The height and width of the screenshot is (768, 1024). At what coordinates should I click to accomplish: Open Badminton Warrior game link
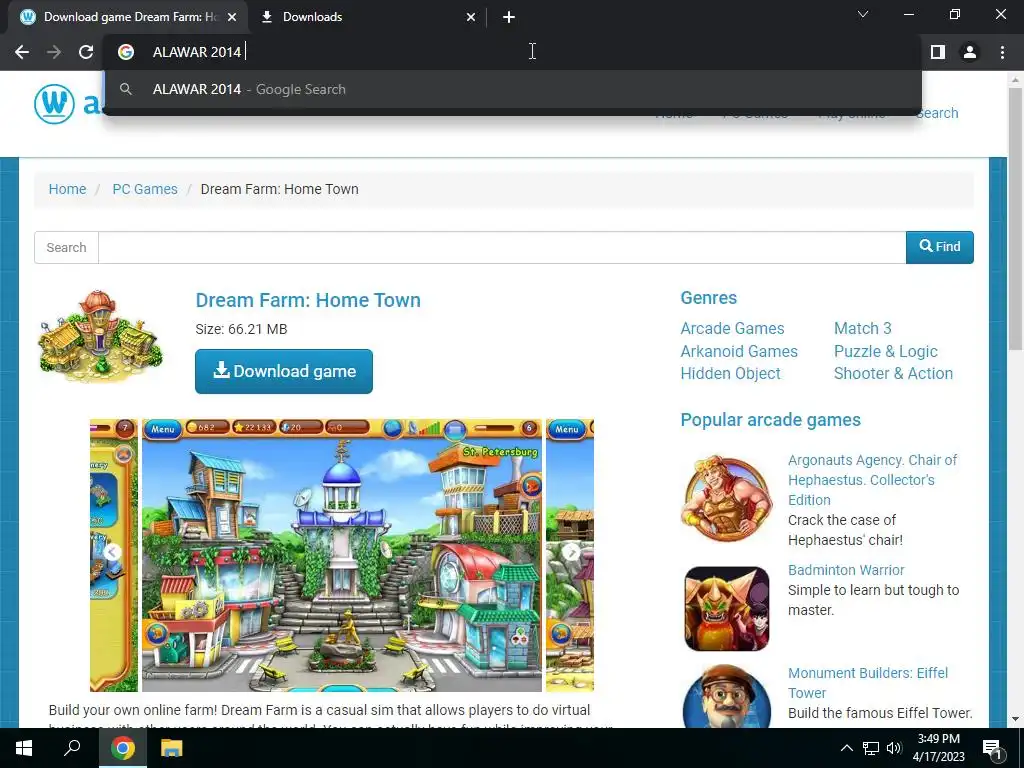pyautogui.click(x=846, y=570)
